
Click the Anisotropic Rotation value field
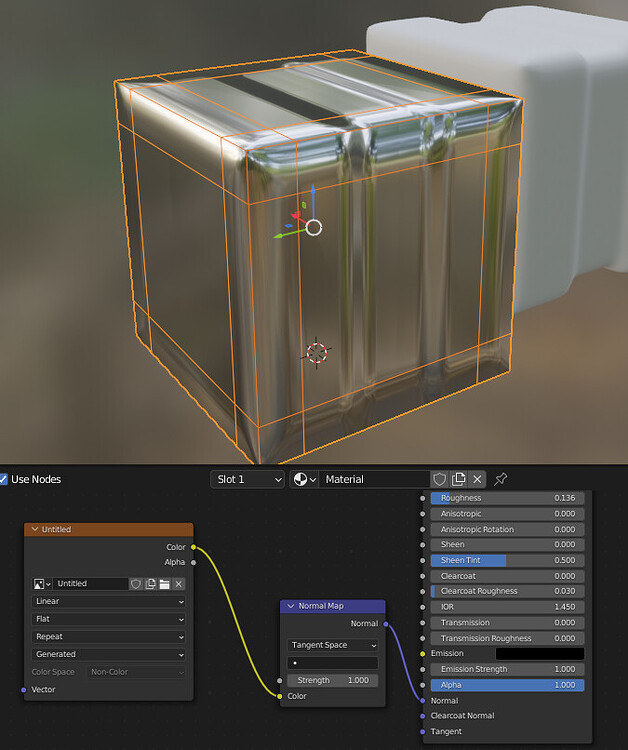(507, 529)
